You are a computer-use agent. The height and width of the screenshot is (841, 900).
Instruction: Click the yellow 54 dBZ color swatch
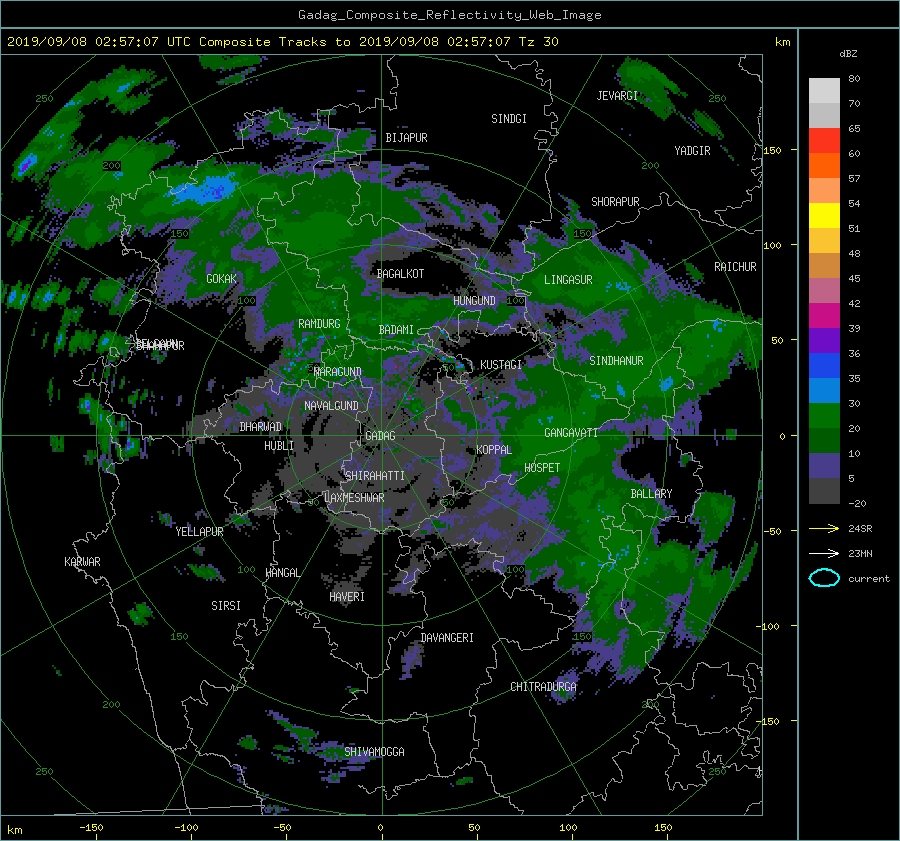[x=824, y=215]
